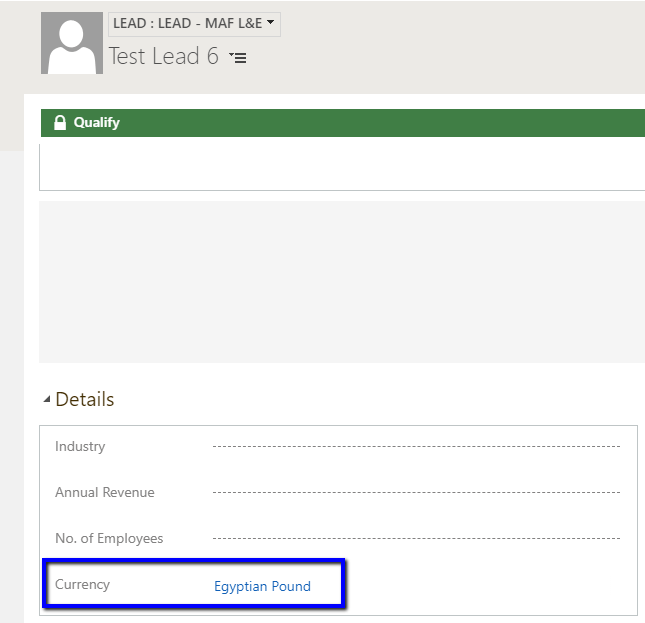Click the dropdown arrow after MAF L&E
Screen dimensions: 645x623
[x=271, y=23]
